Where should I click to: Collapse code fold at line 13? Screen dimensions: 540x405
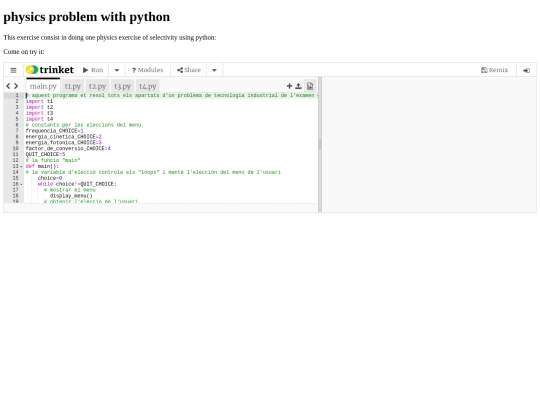(21, 166)
